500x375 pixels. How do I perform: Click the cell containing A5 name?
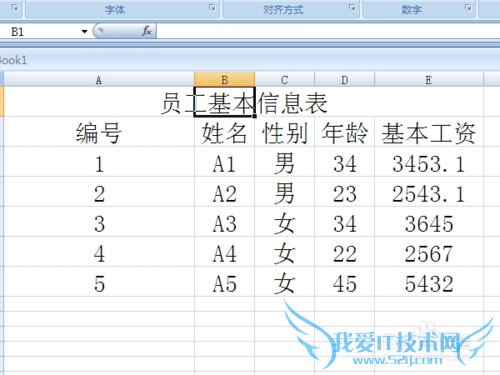[x=225, y=282]
